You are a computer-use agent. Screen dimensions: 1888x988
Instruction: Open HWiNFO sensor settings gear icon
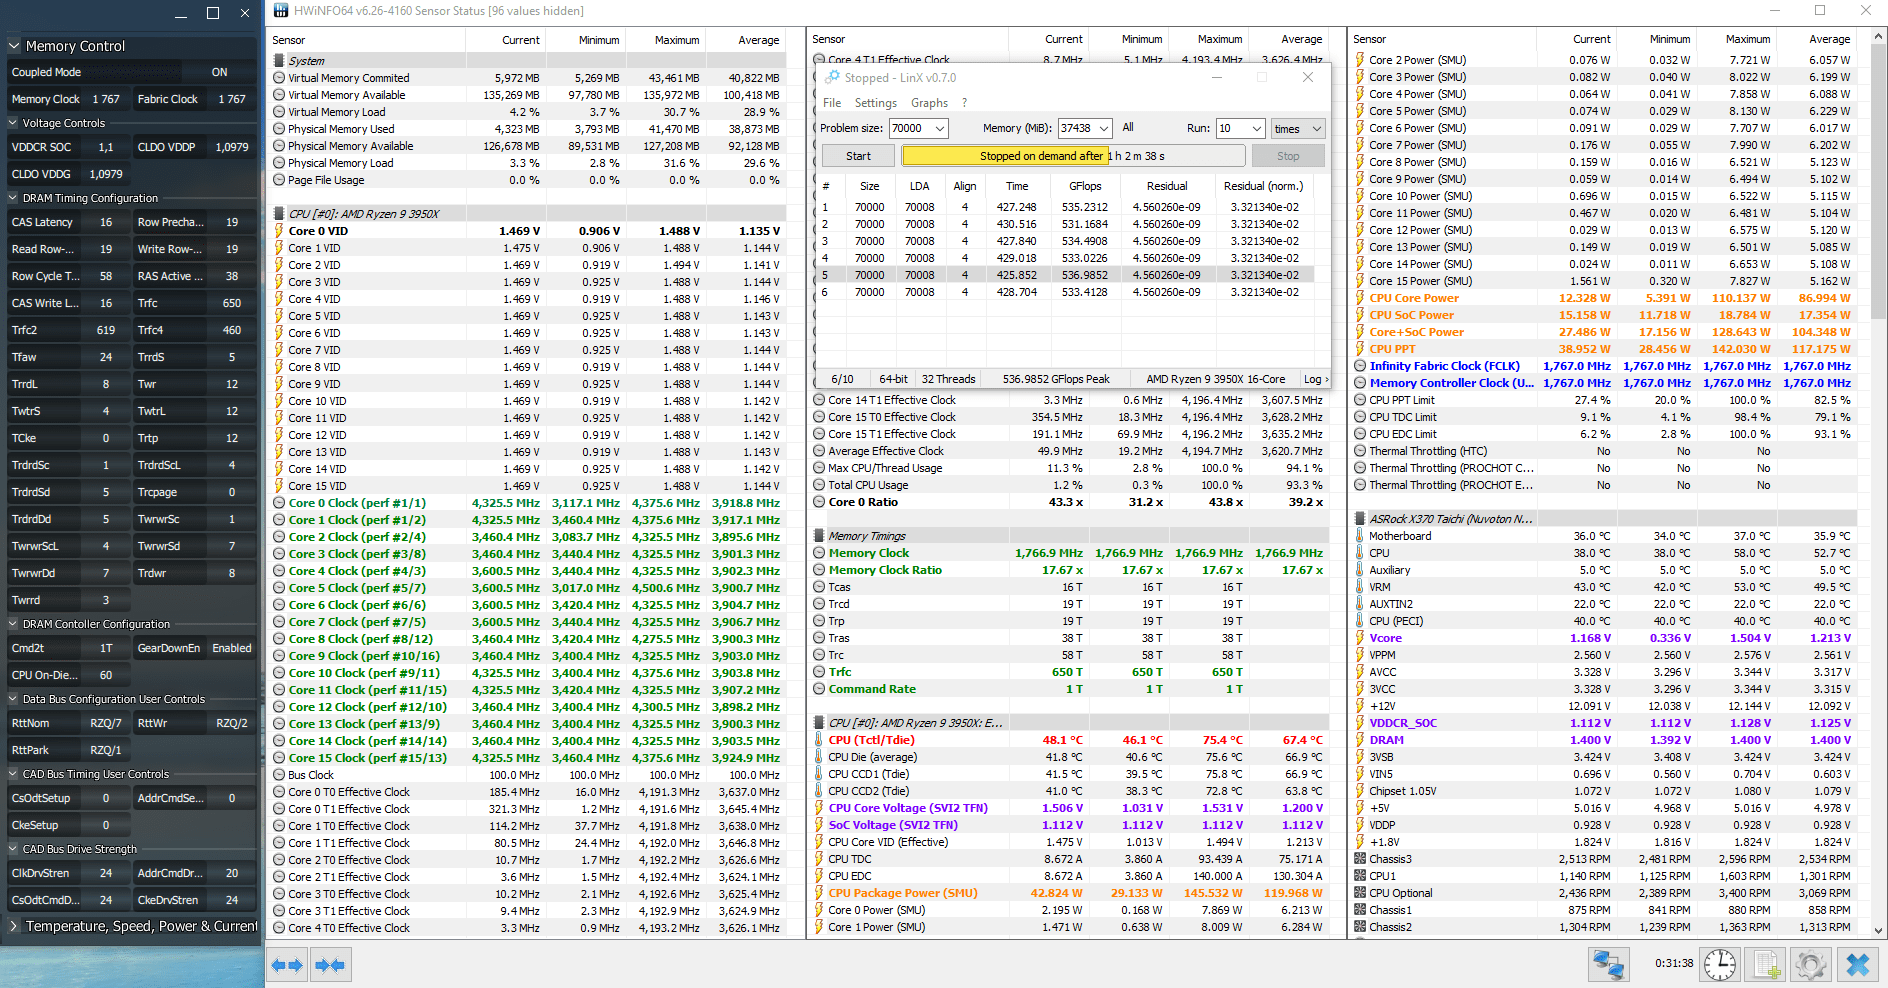point(1811,965)
